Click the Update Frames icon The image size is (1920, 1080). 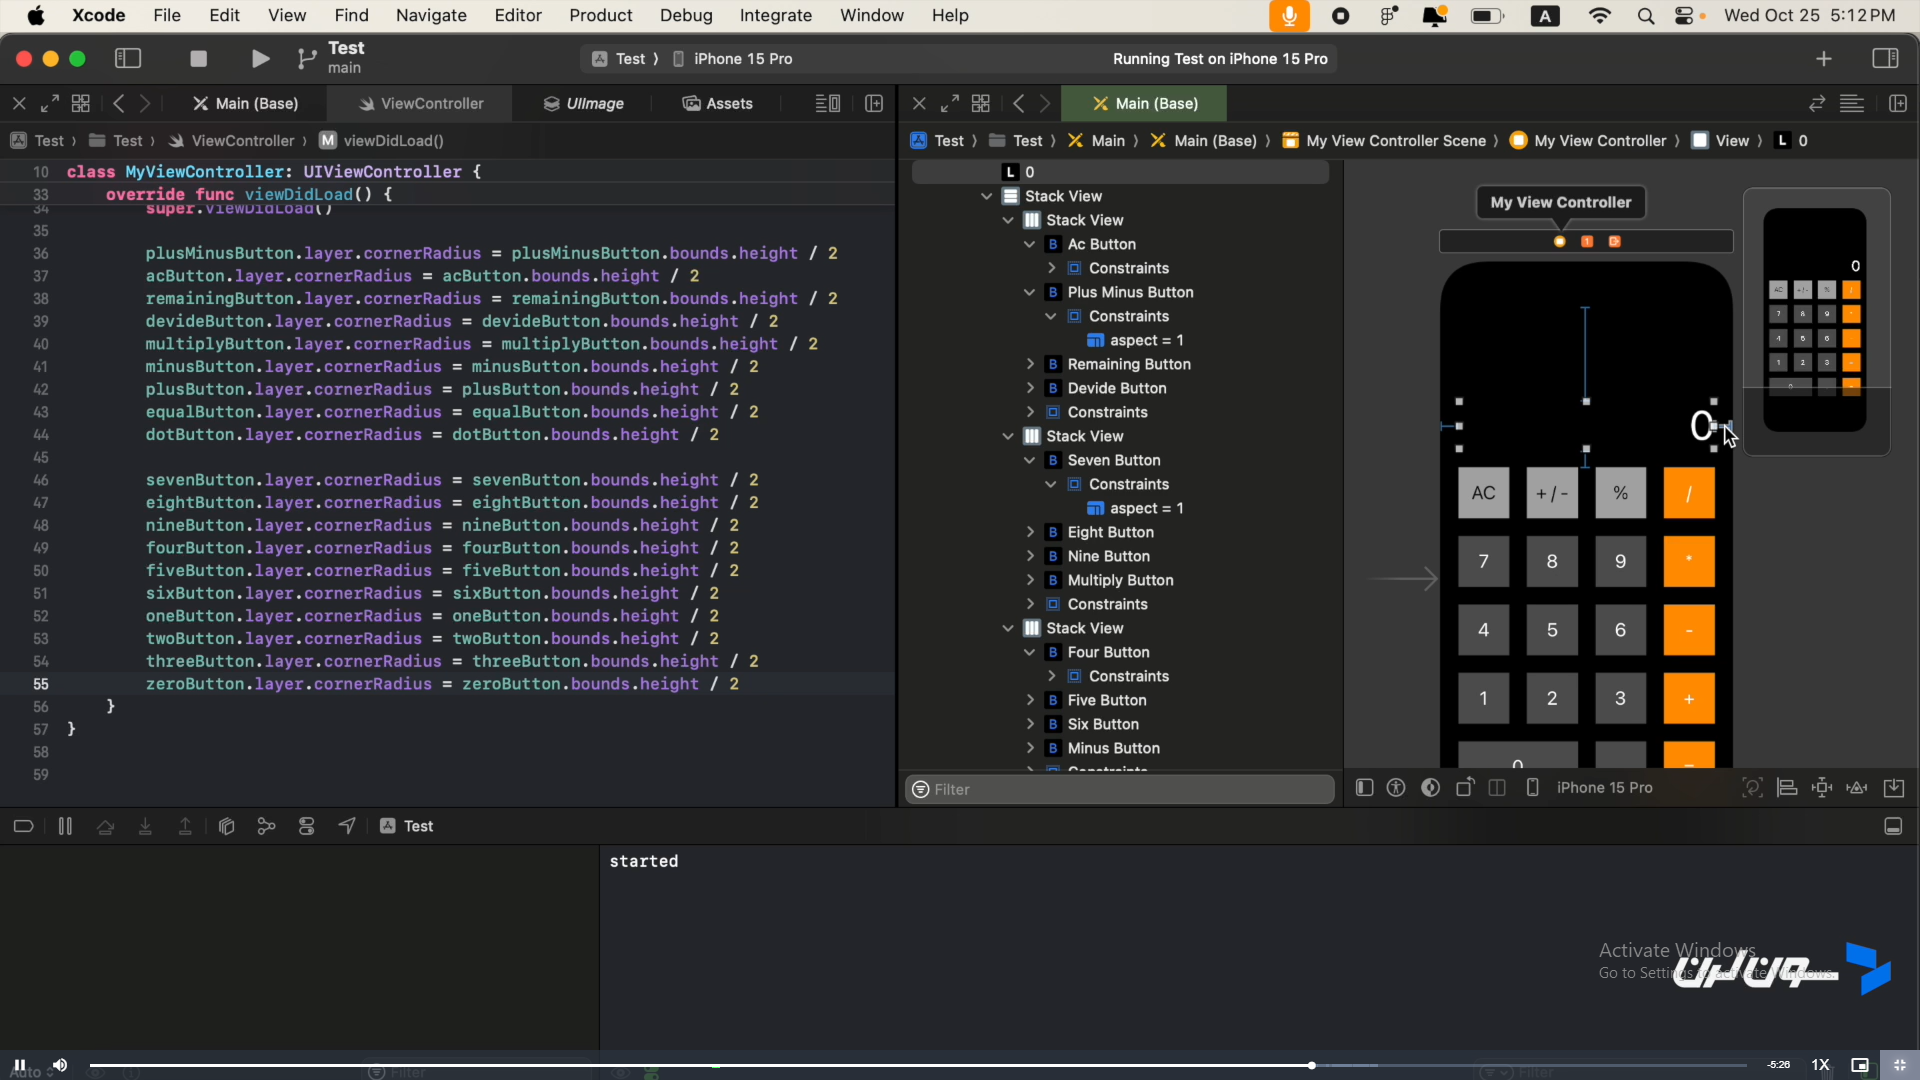point(1752,788)
